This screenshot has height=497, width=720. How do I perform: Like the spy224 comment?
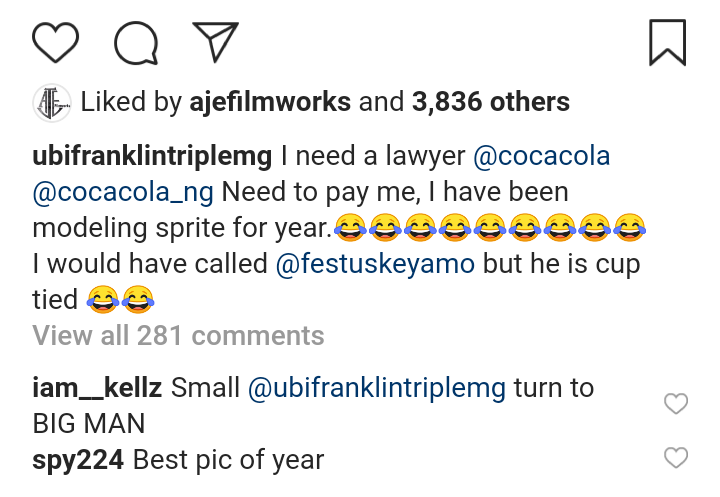[x=676, y=458]
